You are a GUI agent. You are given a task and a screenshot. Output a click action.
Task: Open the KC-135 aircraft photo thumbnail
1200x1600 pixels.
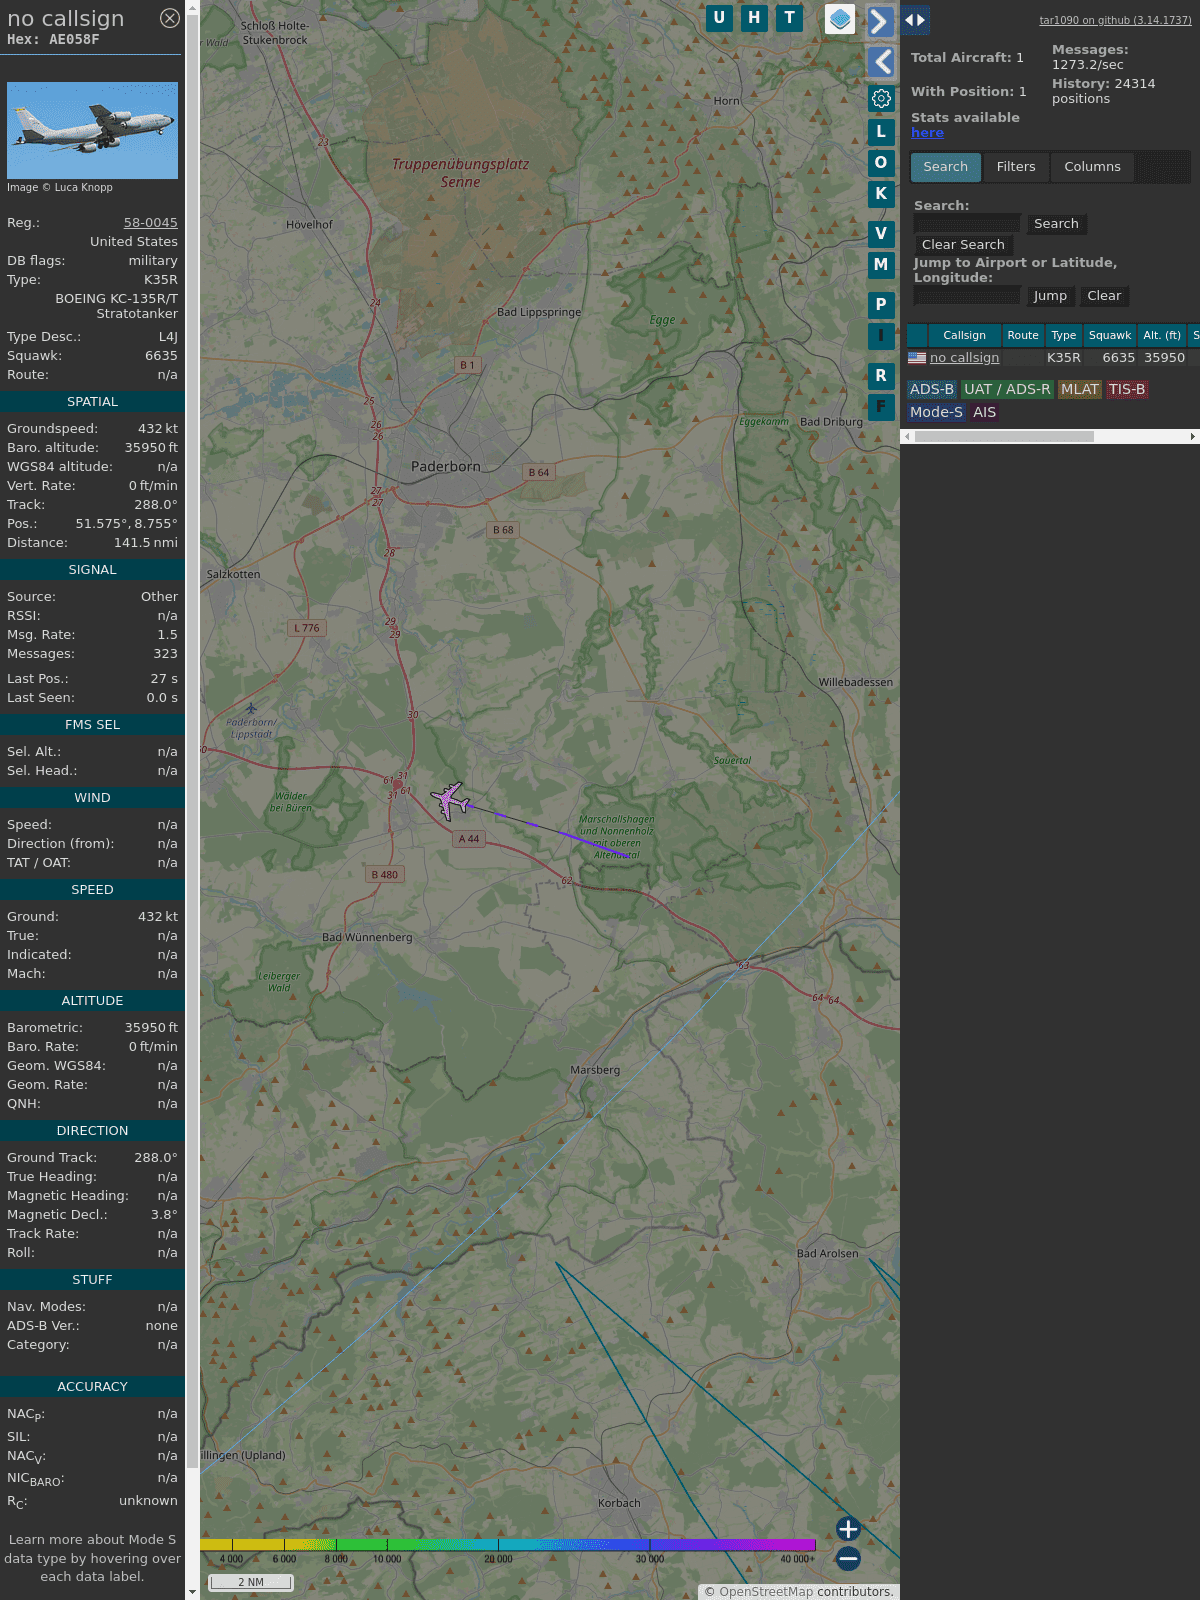92,130
